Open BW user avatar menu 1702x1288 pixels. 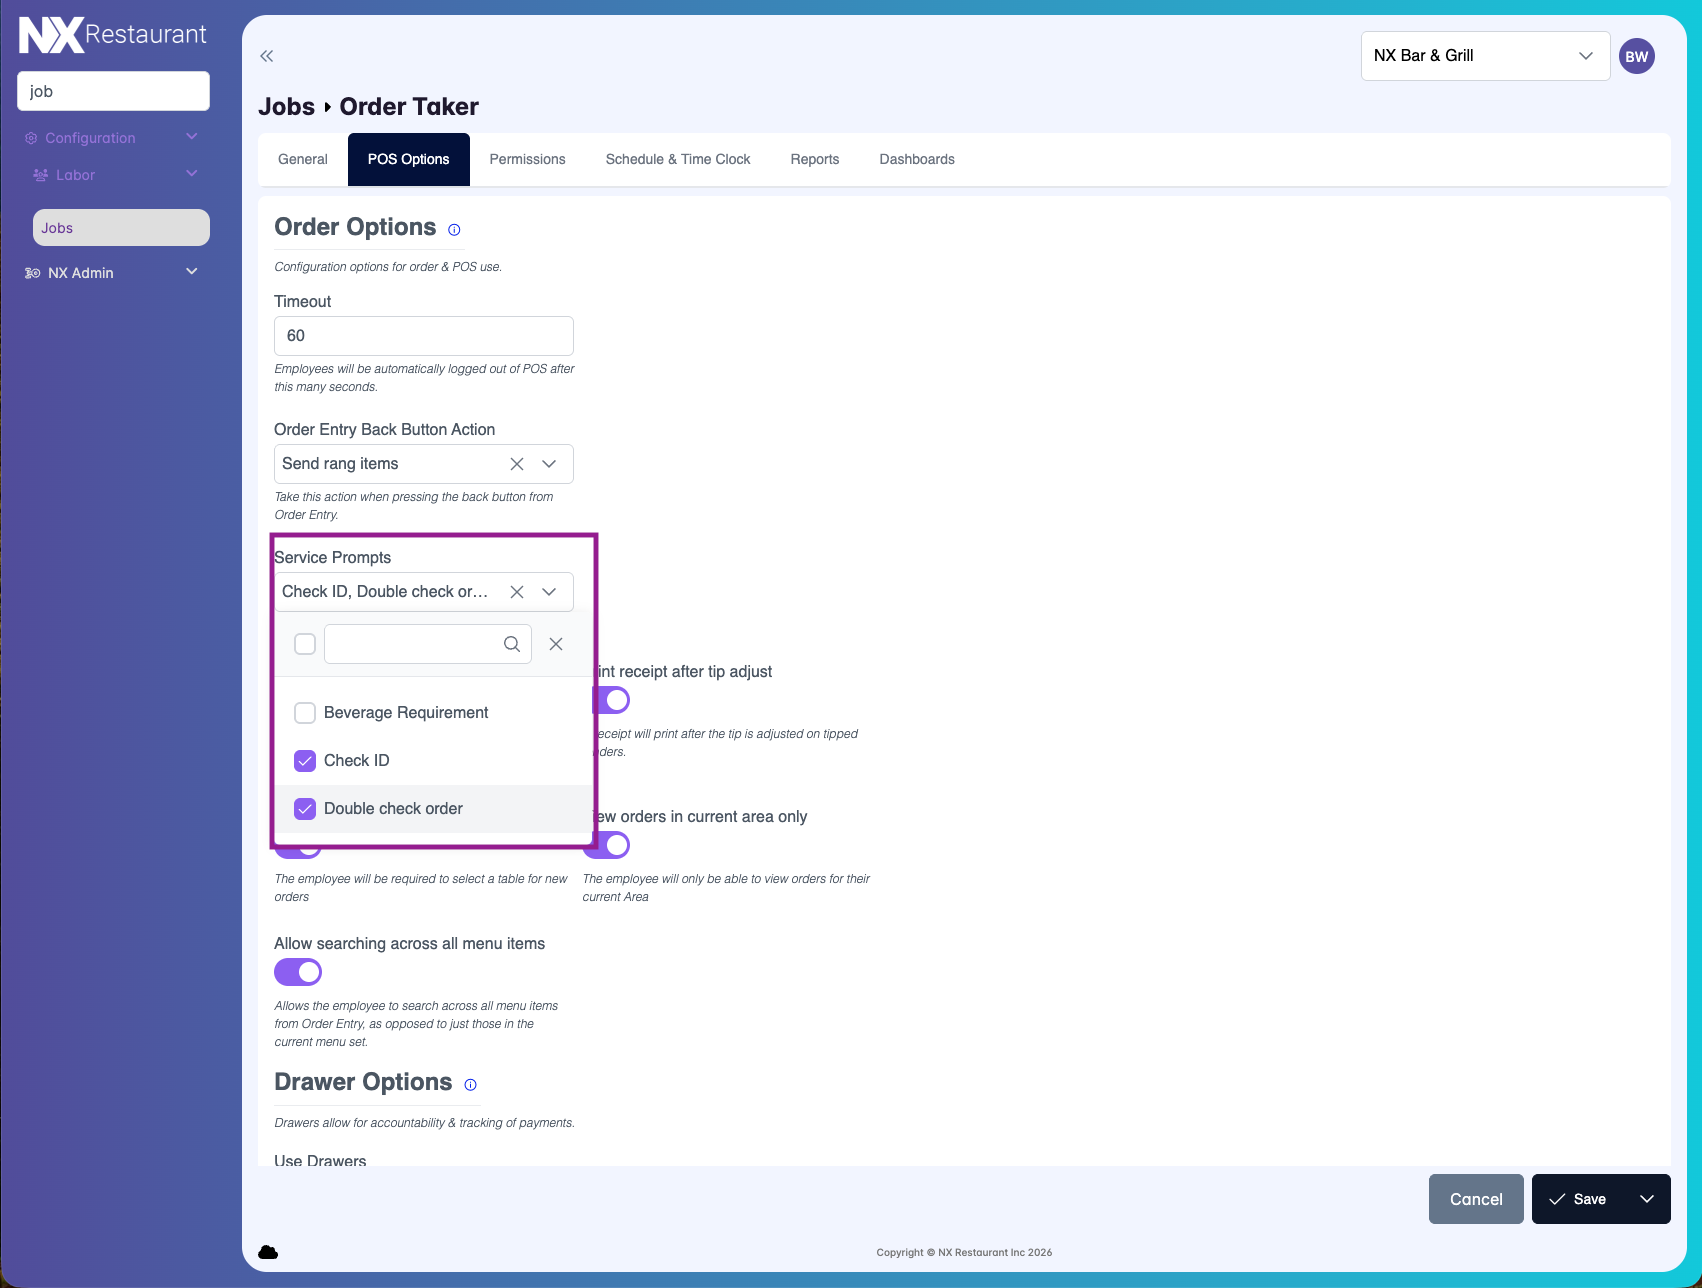tap(1636, 56)
